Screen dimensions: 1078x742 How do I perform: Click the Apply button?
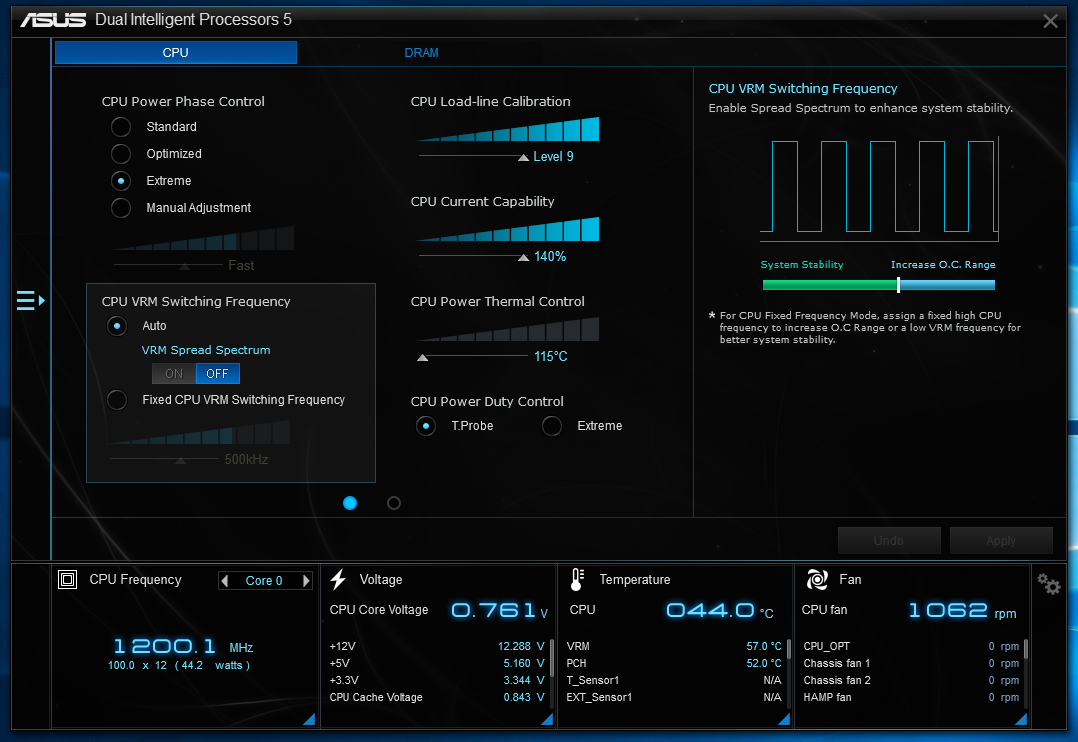click(1001, 541)
